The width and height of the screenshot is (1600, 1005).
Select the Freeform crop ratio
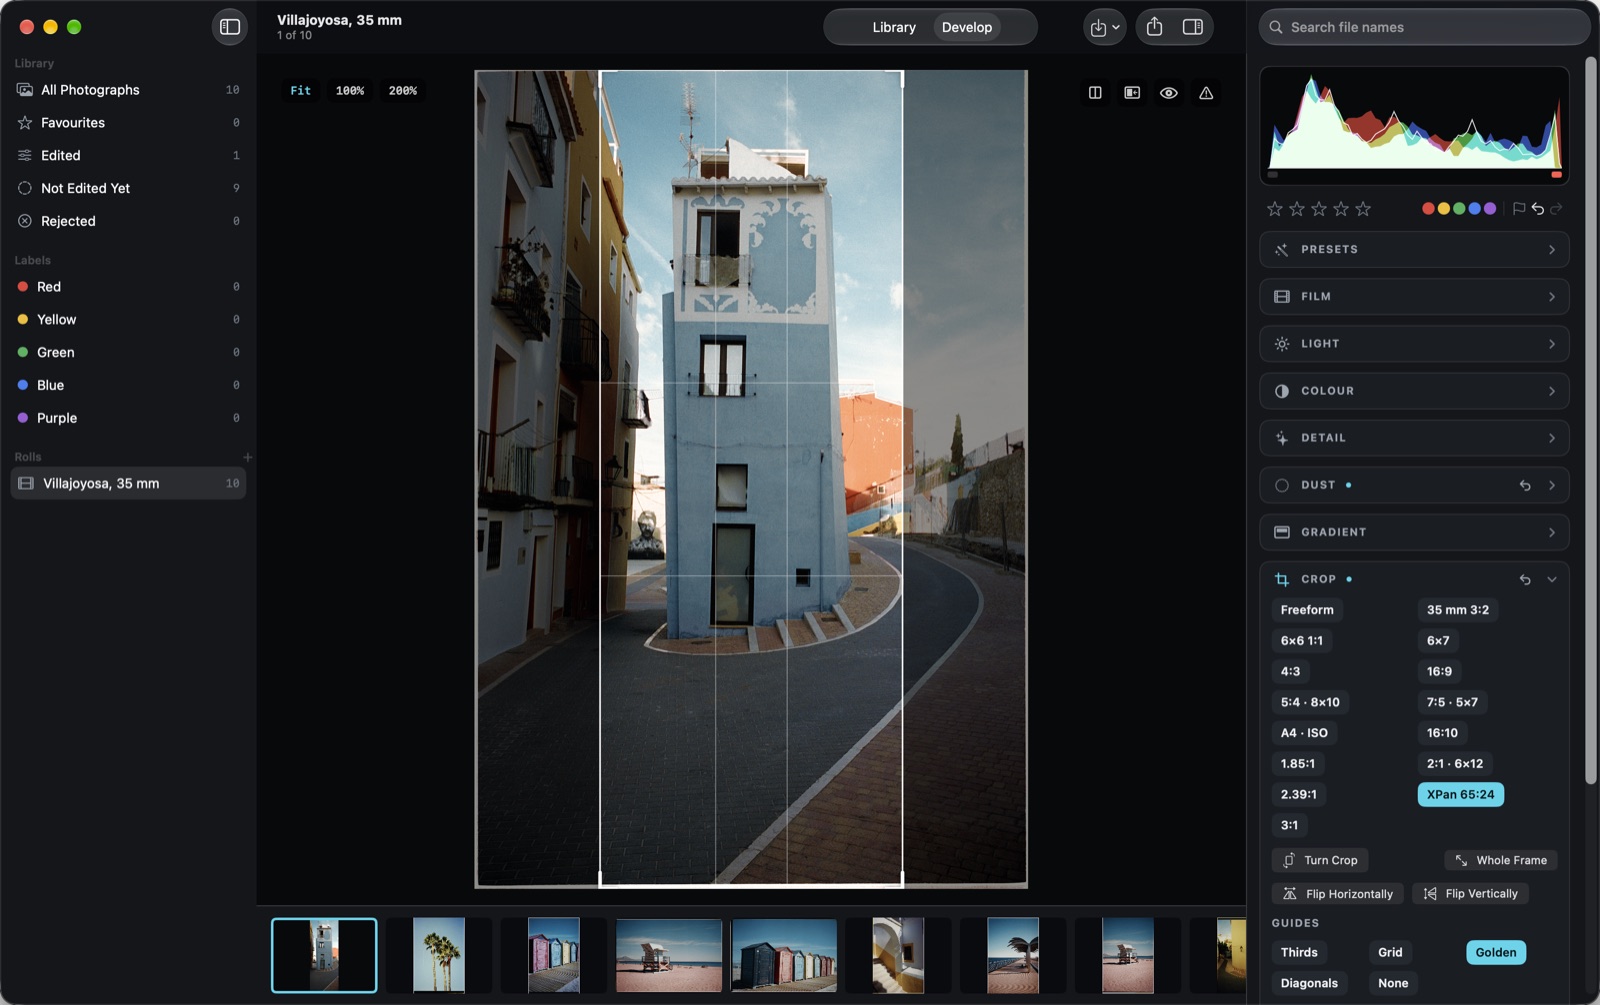(1307, 610)
